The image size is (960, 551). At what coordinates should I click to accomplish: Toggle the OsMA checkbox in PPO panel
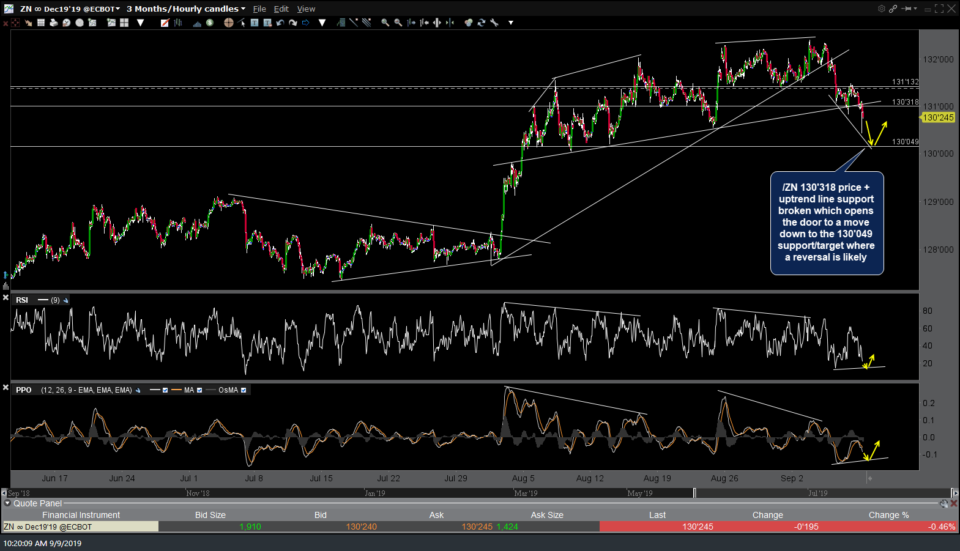[x=243, y=389]
